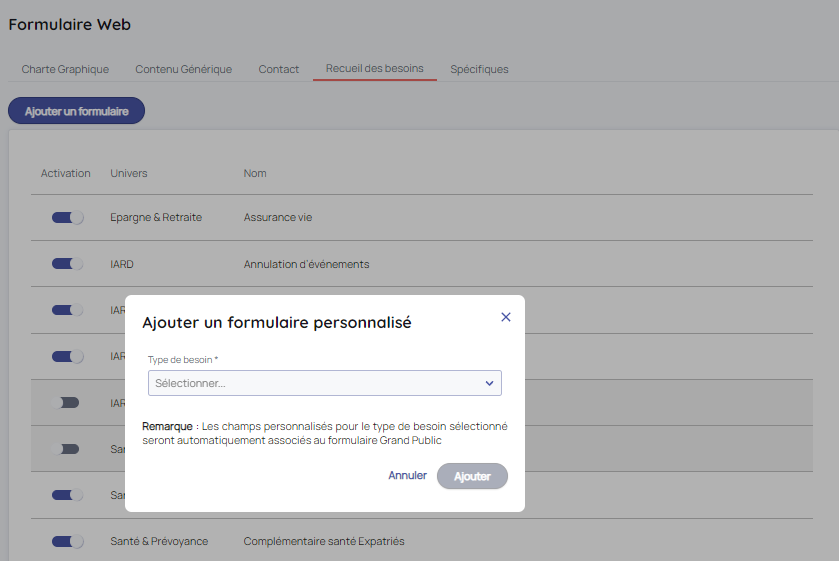This screenshot has width=839, height=561.
Task: Disable the Assurance vie activation toggle
Action: click(67, 217)
